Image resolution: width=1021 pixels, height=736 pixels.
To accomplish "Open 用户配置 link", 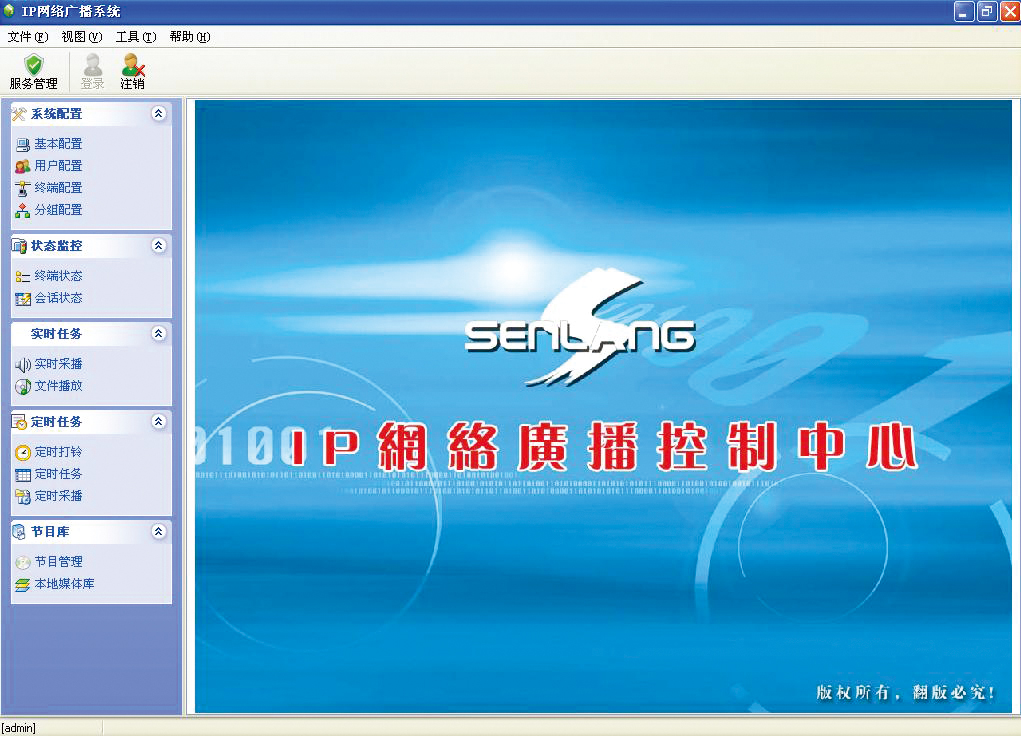I will coord(59,166).
